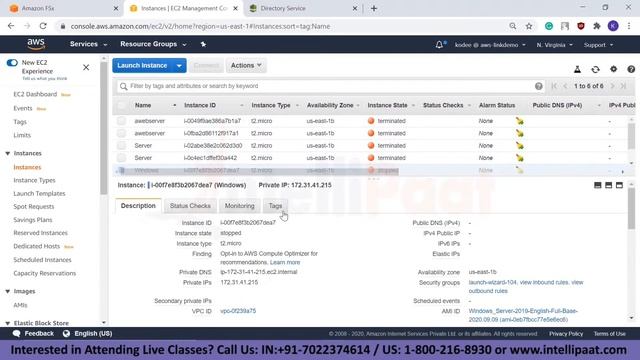
Task: Open the table settings gear icon
Action: pyautogui.click(x=613, y=69)
